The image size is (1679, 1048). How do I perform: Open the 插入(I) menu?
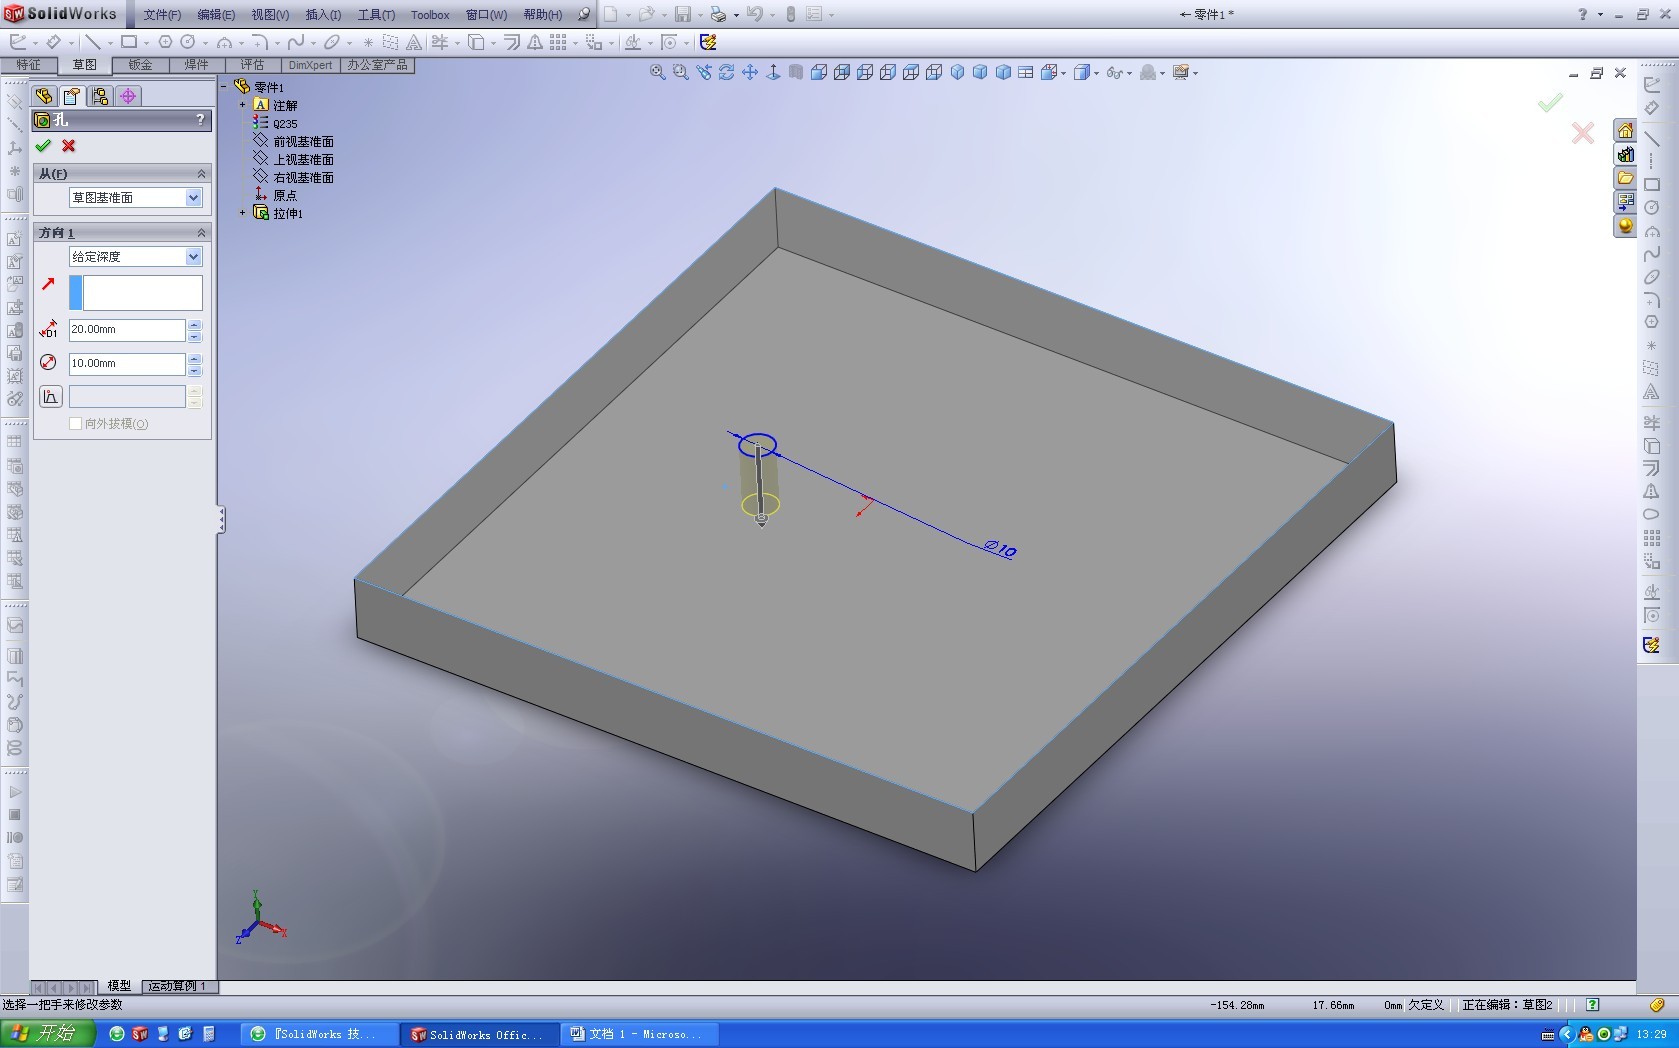pyautogui.click(x=323, y=15)
